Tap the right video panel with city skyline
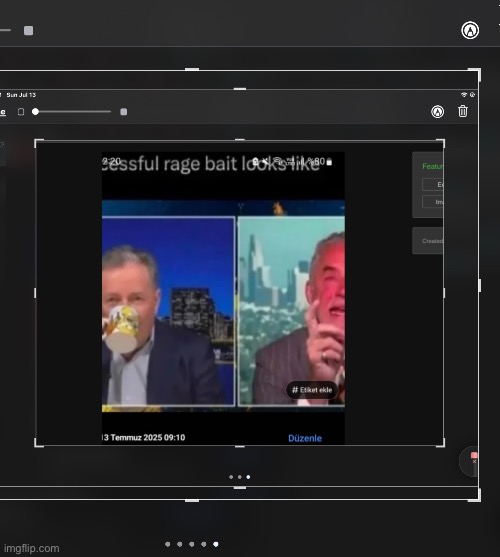Viewport: 500px width, 557px height. (291, 311)
